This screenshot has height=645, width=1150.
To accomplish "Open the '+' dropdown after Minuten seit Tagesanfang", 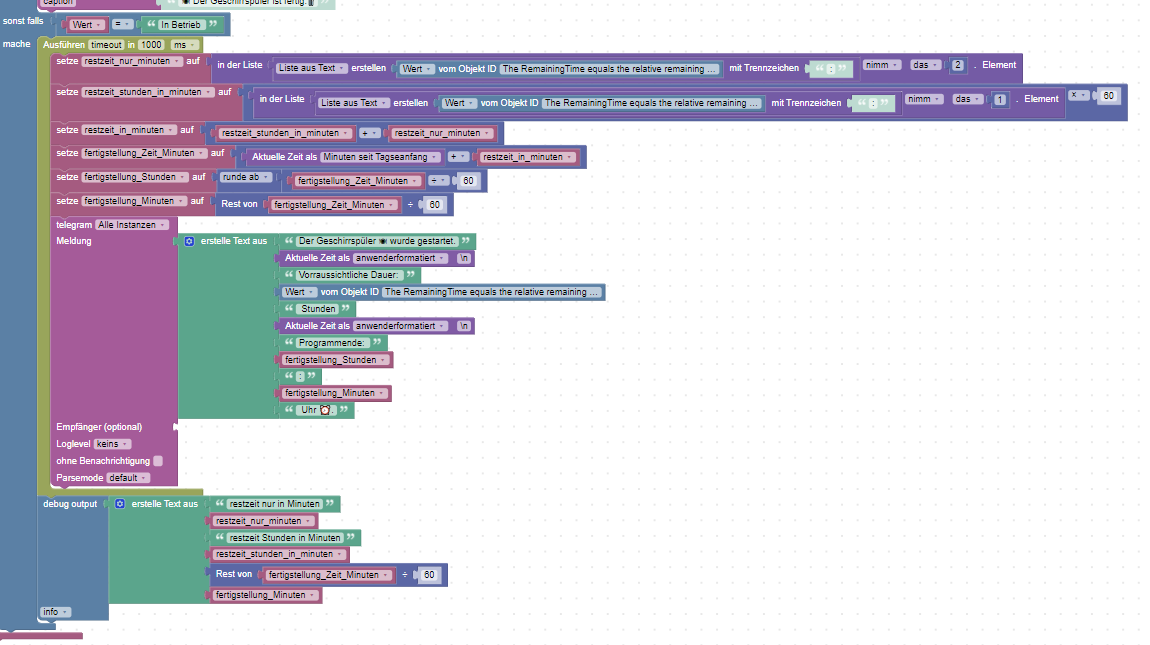I will 458,157.
